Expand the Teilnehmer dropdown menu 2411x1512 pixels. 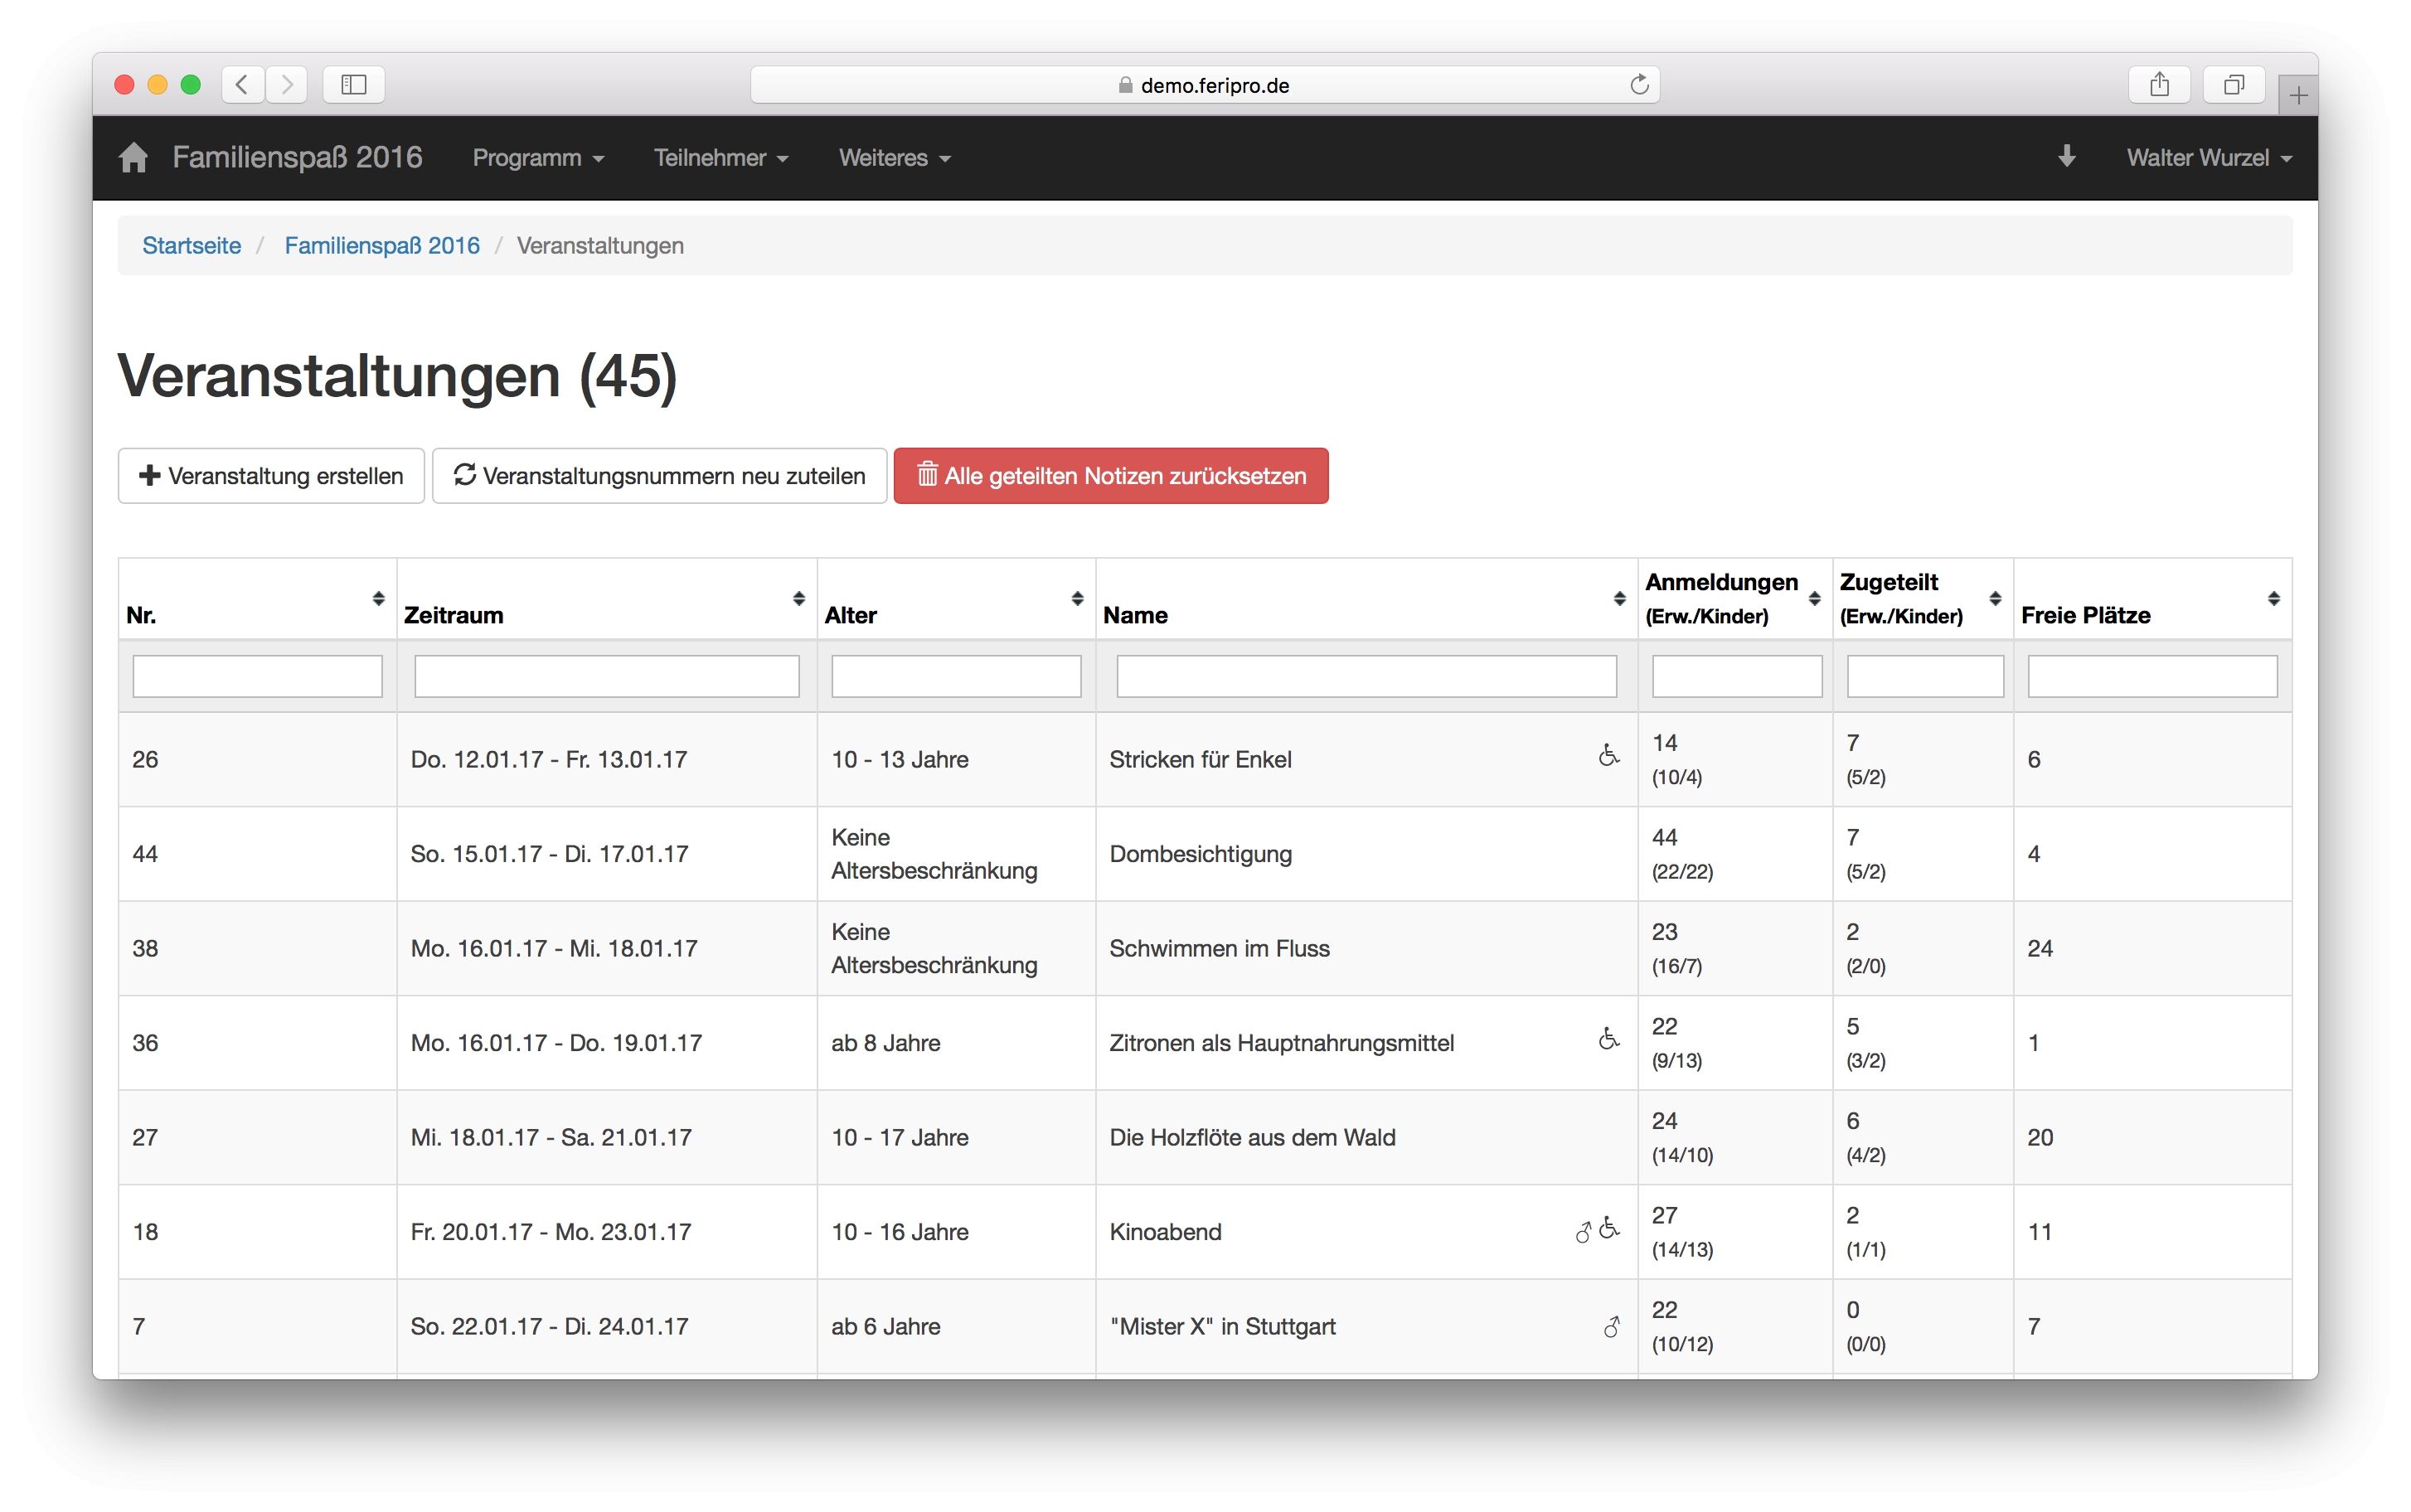click(x=720, y=158)
